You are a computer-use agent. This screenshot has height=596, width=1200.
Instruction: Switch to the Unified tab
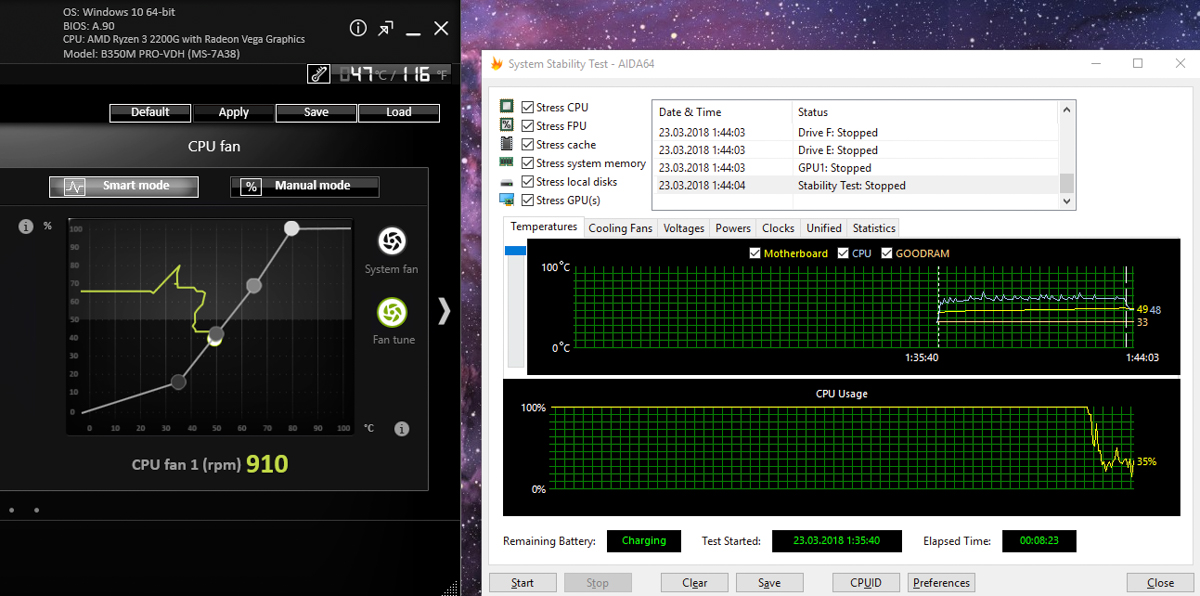[x=824, y=228]
